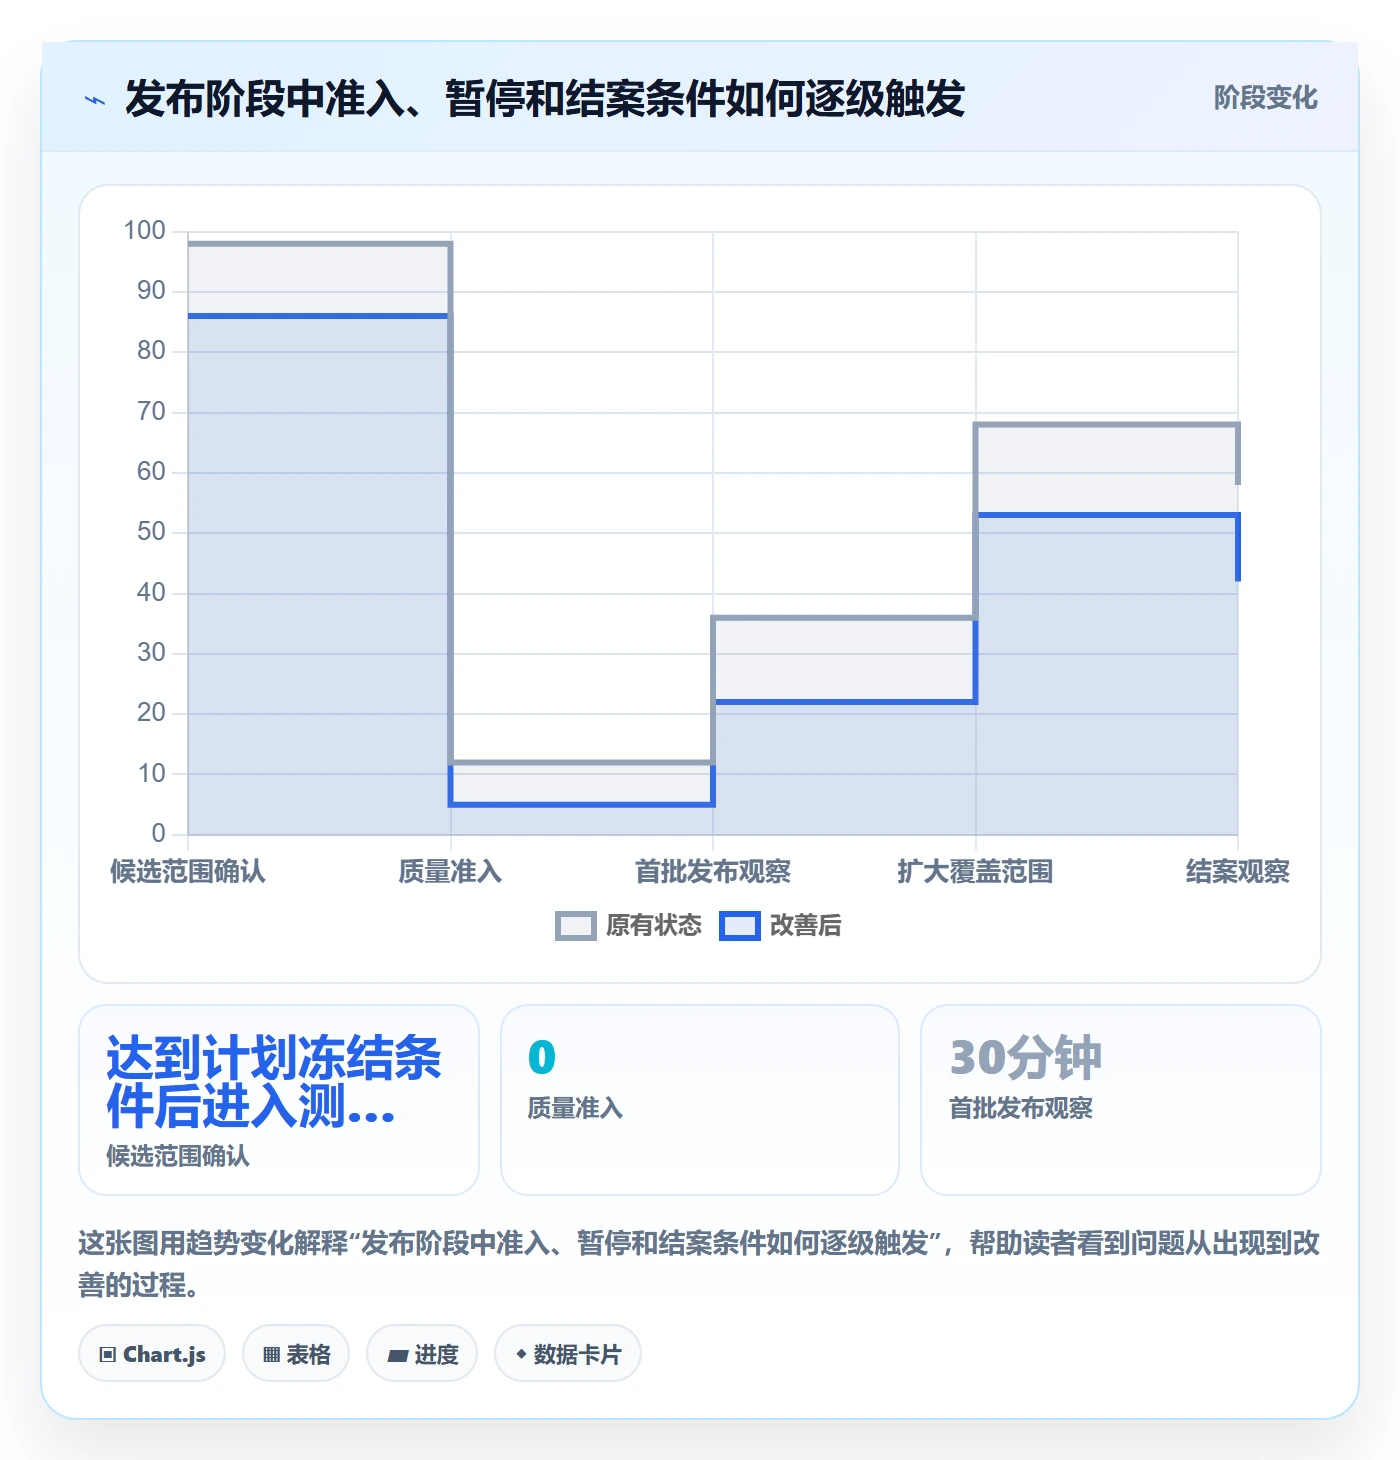Click the 质量准入 x-axis label
This screenshot has width=1400, height=1460.
point(450,872)
